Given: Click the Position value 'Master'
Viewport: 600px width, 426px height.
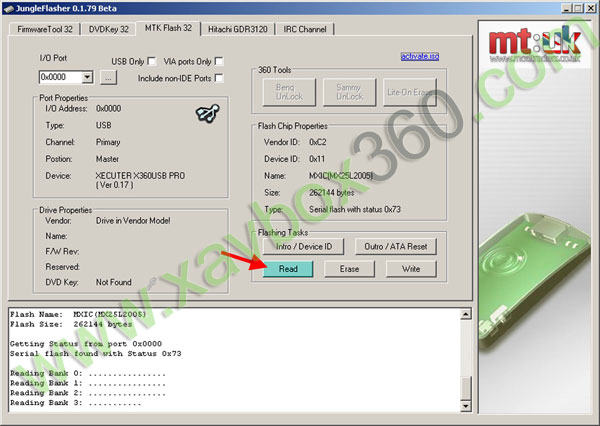Looking at the screenshot, I should 107,159.
